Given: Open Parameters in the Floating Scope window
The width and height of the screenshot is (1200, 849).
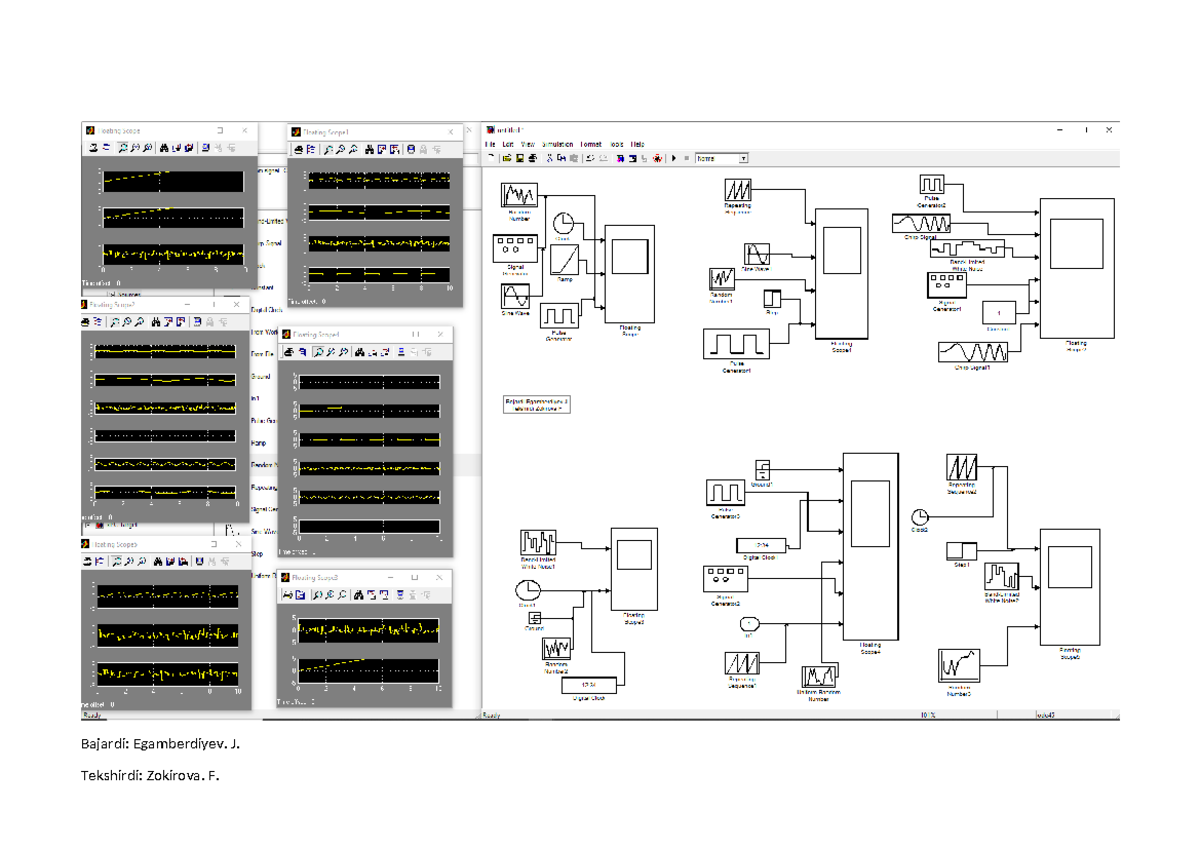Looking at the screenshot, I should 105,148.
